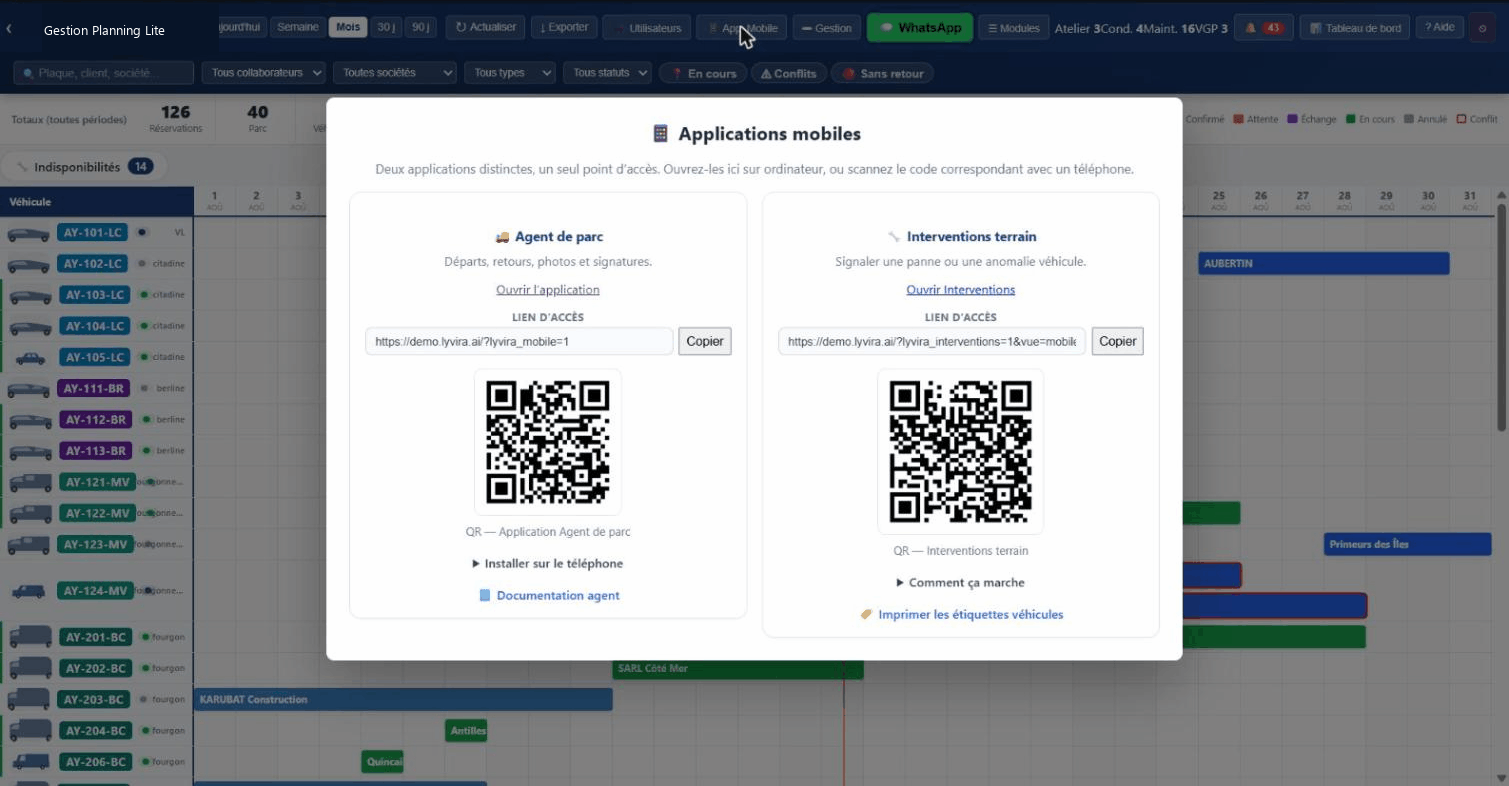
Task: Click the vehicle icon for AY-101-LC
Action: click(x=28, y=233)
